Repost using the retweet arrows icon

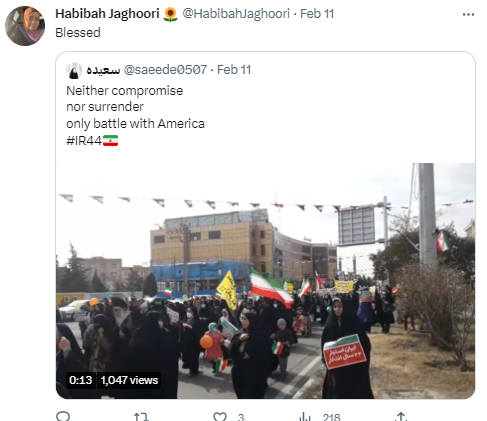pyautogui.click(x=141, y=417)
